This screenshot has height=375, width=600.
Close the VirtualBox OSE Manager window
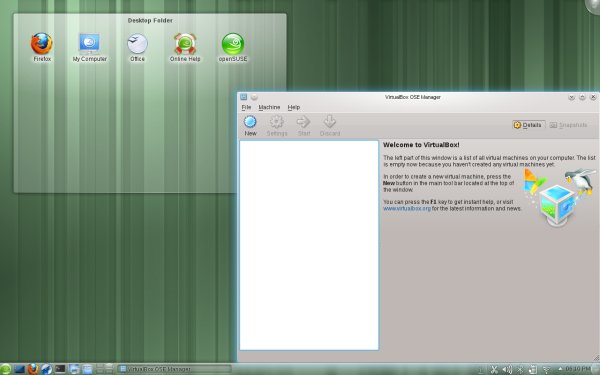click(x=593, y=97)
